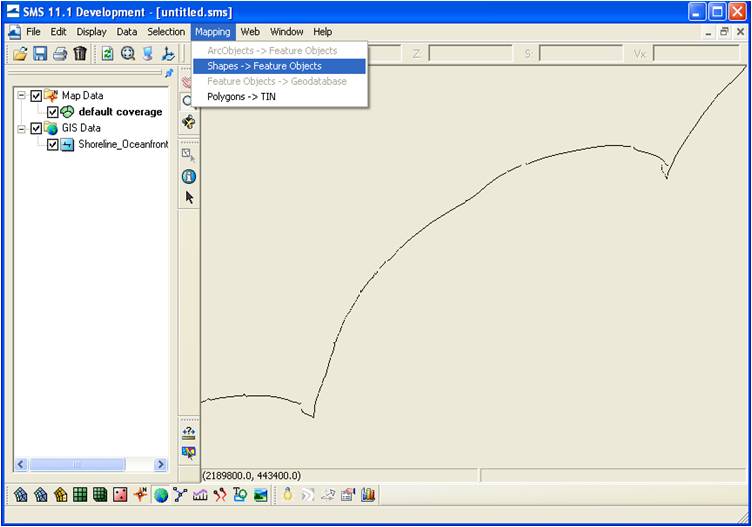Open the Cartesian Grid module icon
The width and height of the screenshot is (752, 527).
pos(80,494)
